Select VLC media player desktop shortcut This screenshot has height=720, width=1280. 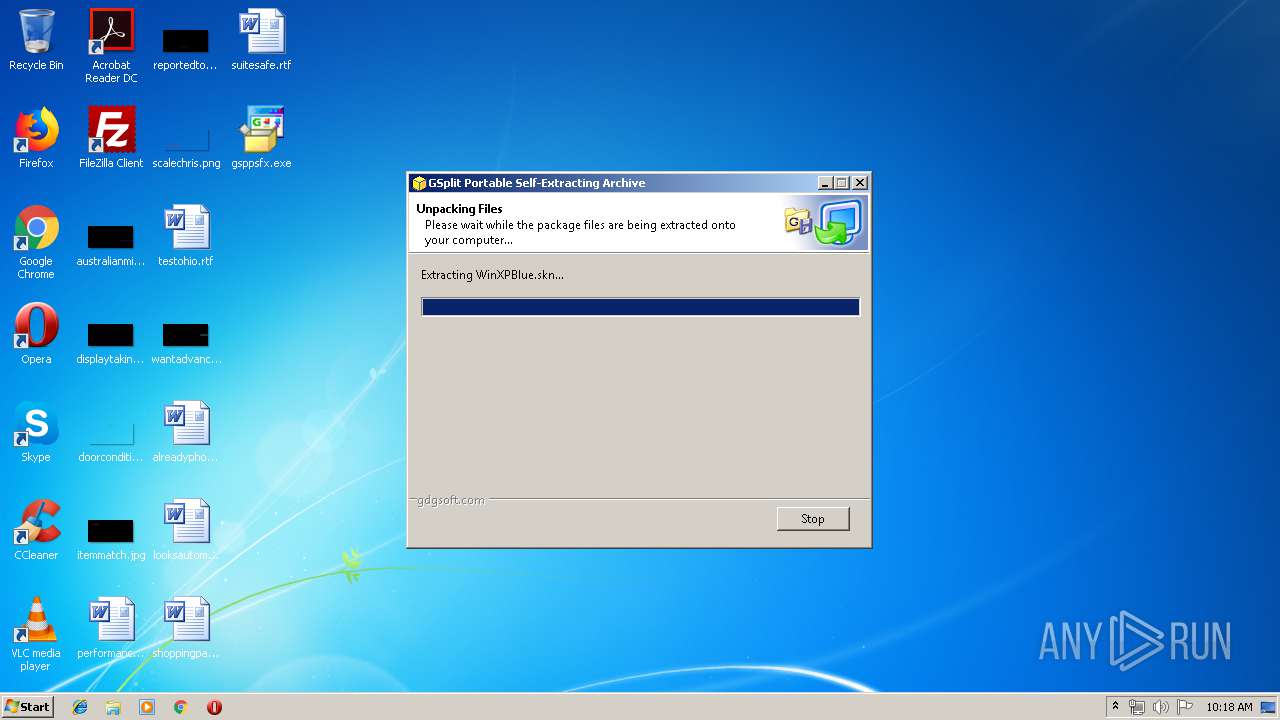(36, 635)
